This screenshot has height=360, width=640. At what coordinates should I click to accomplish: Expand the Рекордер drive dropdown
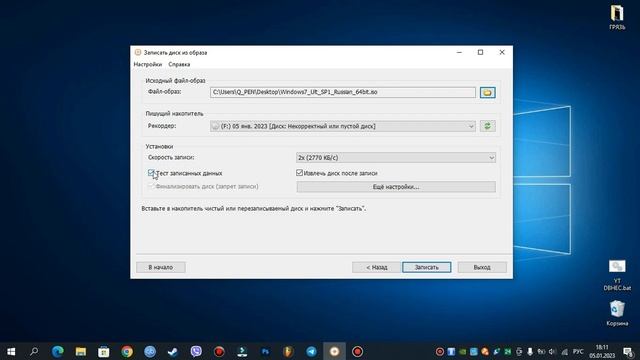point(343,126)
